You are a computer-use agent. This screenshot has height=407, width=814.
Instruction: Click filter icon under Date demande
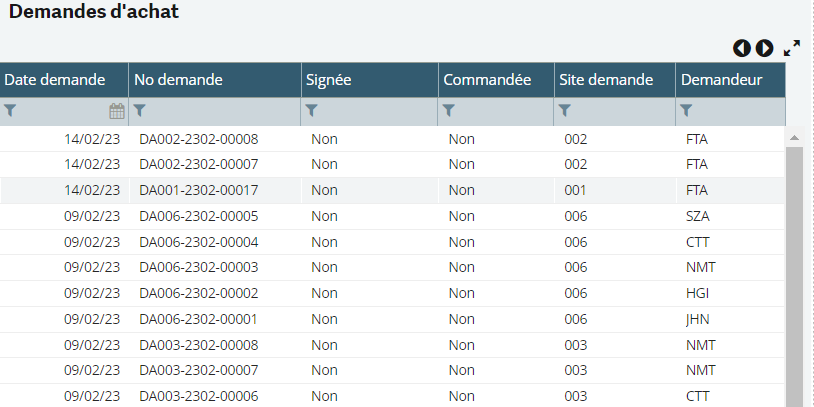[11, 111]
